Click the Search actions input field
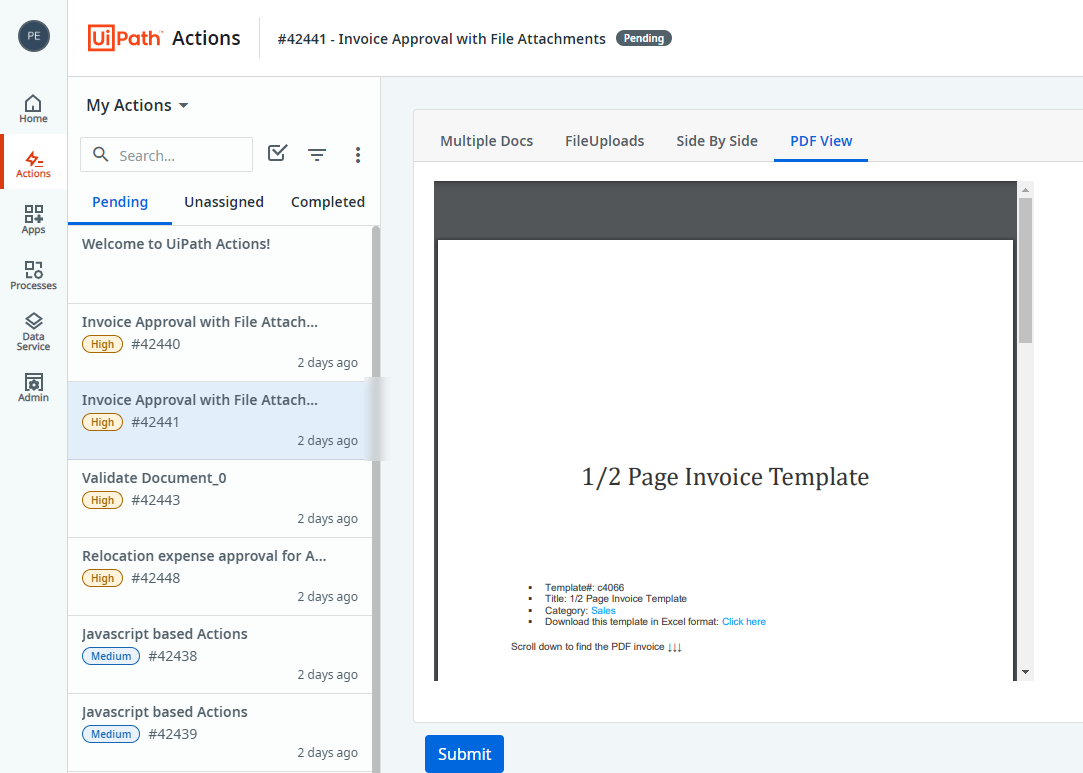 click(180, 155)
